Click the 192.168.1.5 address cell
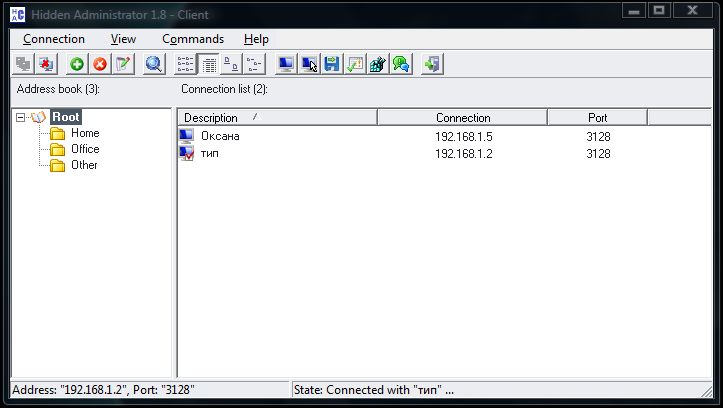Screen dimensions: 723x408 [x=463, y=137]
